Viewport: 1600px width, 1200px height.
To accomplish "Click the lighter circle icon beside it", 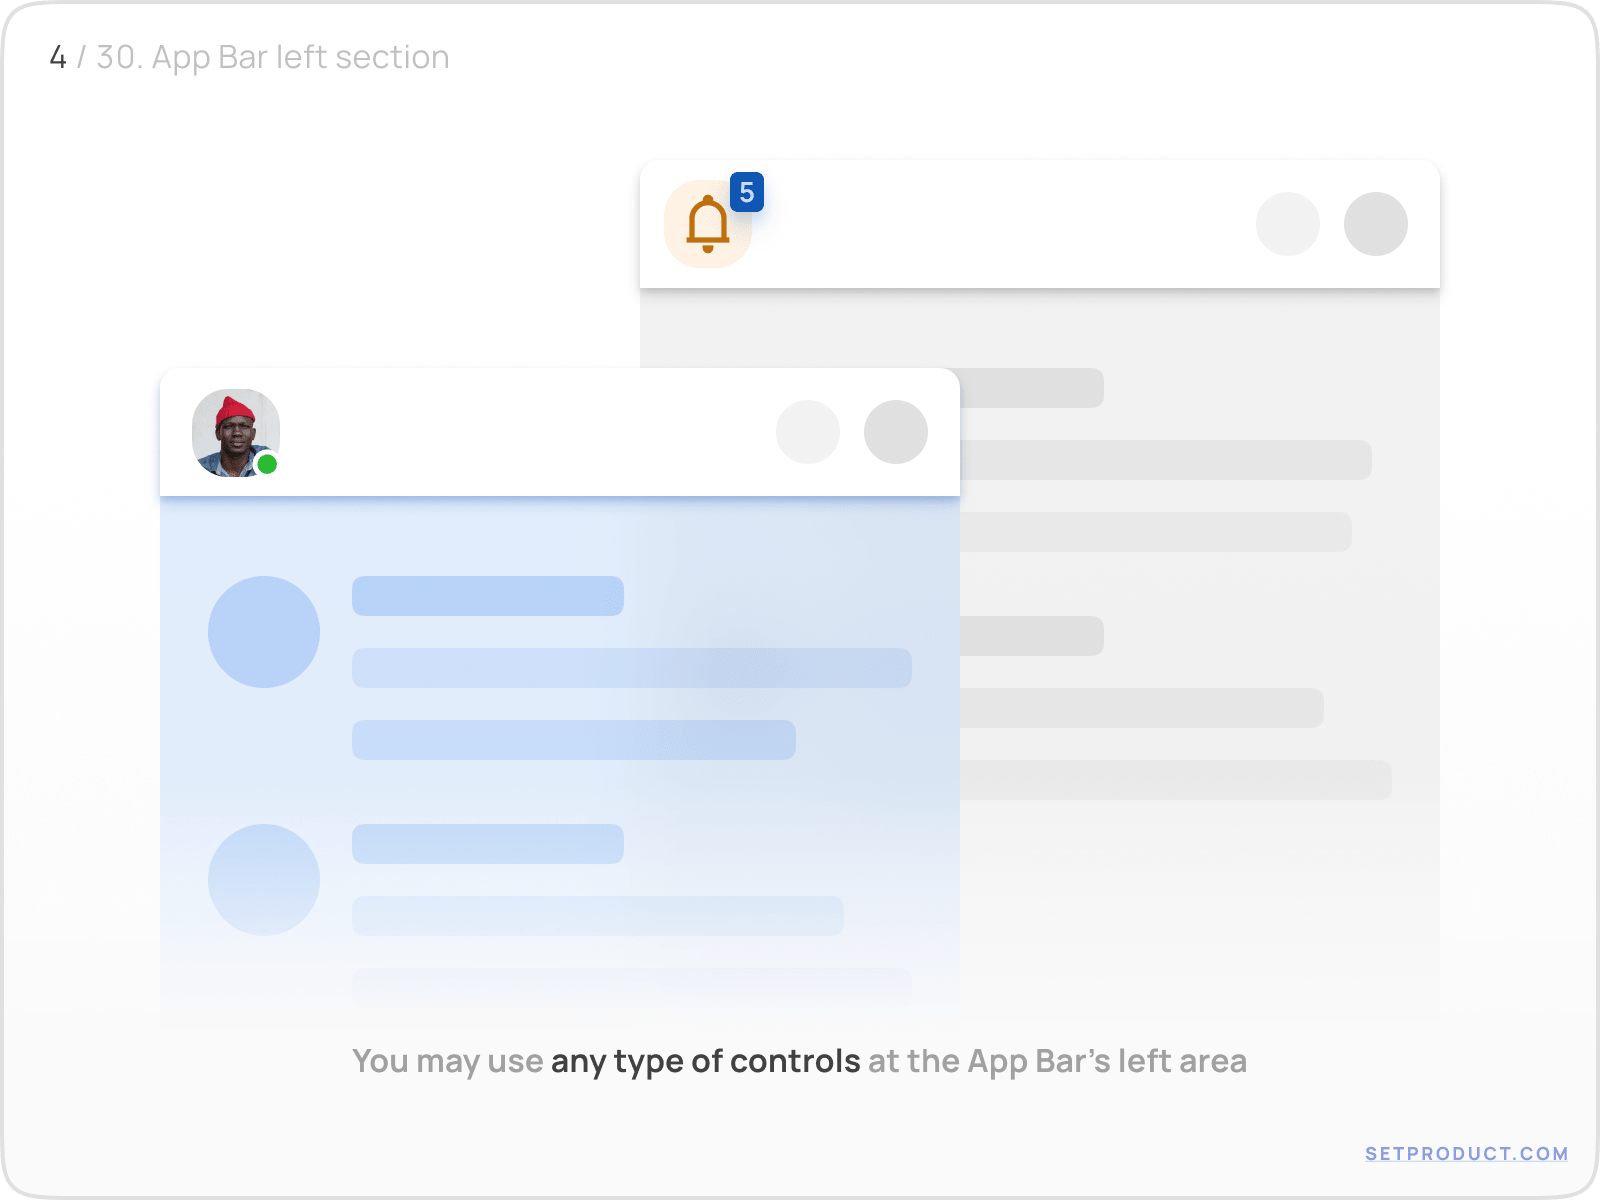I will [x=1289, y=224].
